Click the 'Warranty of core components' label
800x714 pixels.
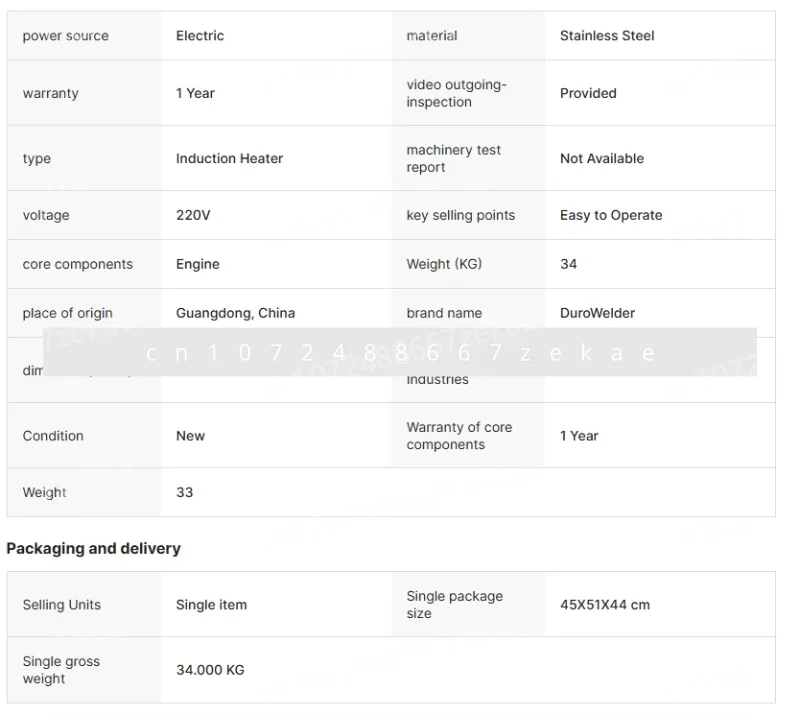click(x=459, y=436)
